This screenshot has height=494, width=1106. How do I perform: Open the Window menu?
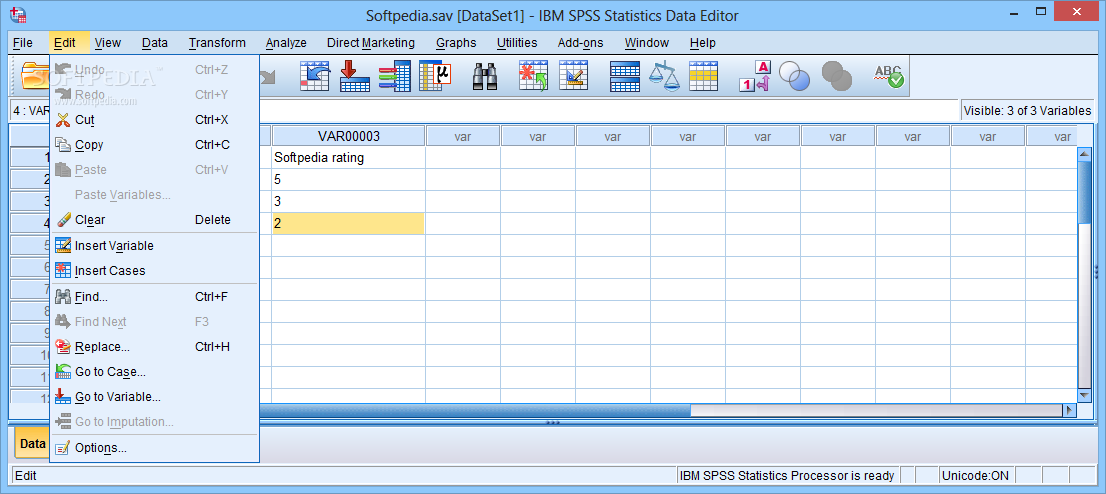(646, 43)
